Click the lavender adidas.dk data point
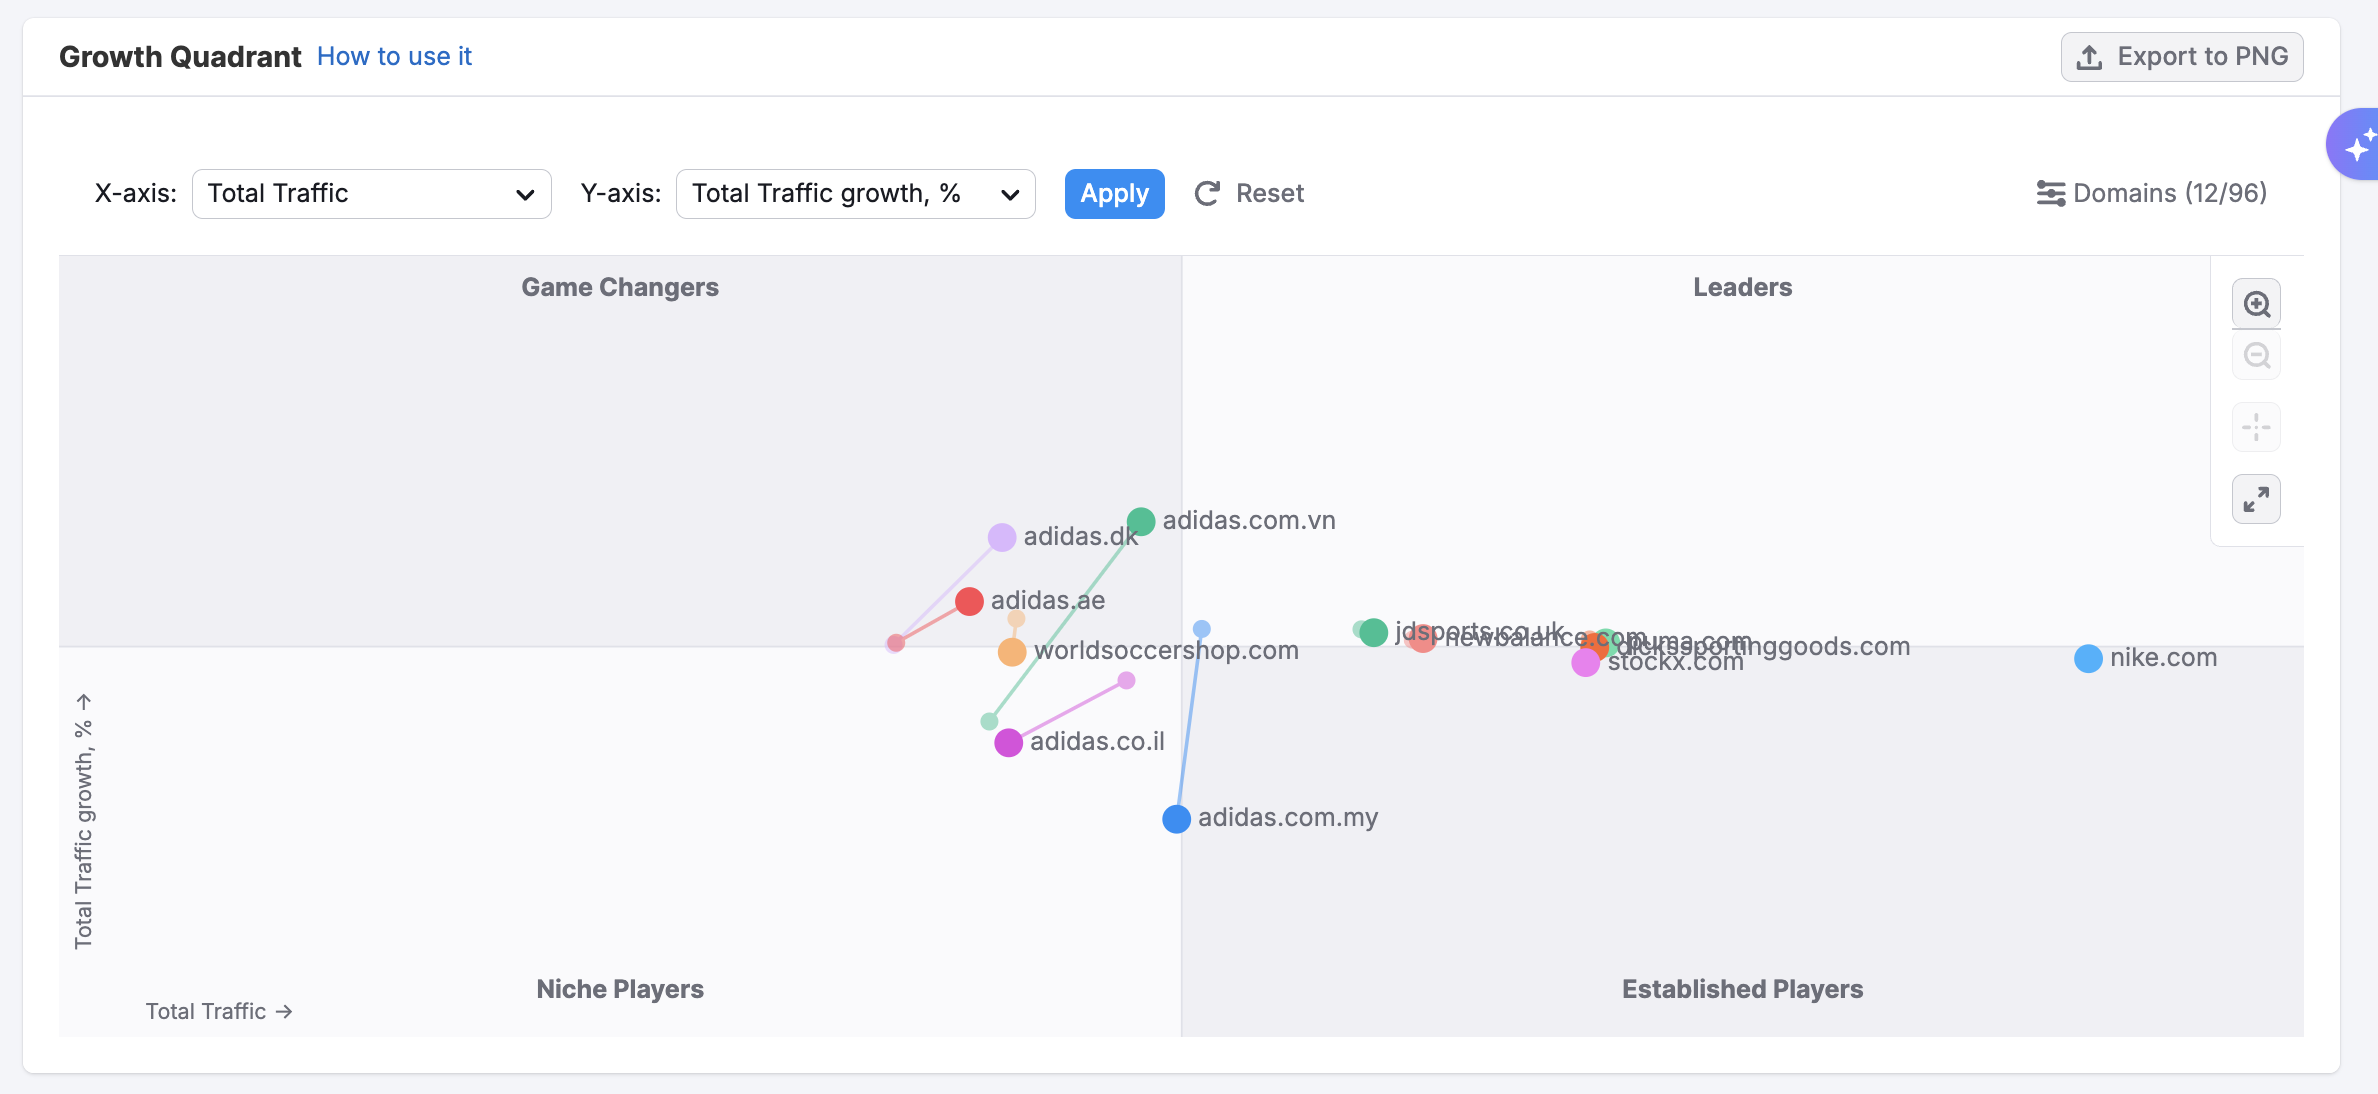Viewport: 2378px width, 1094px height. (1001, 537)
